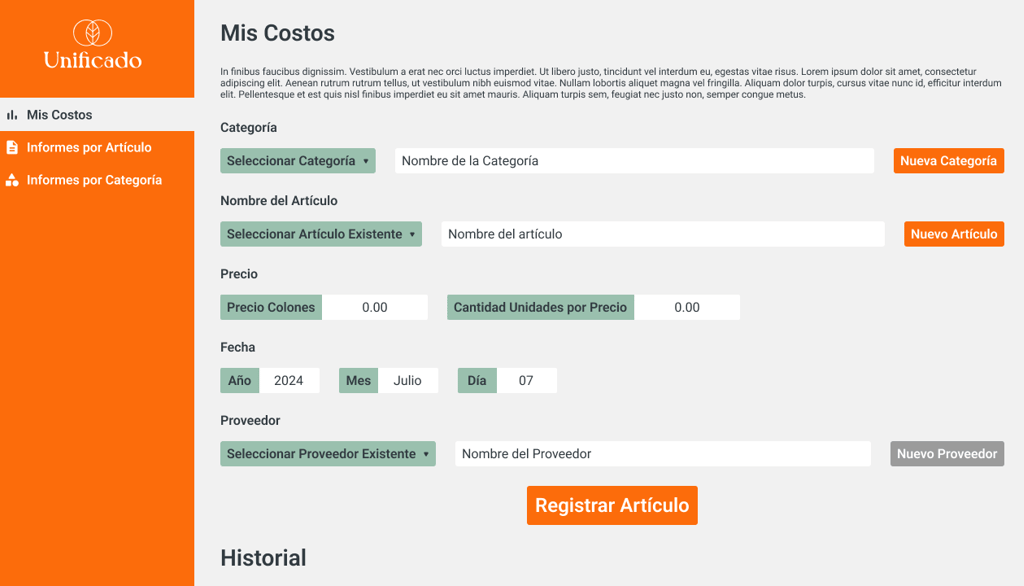Submit with the Registrar Artículo button
1024x586 pixels.
612,506
